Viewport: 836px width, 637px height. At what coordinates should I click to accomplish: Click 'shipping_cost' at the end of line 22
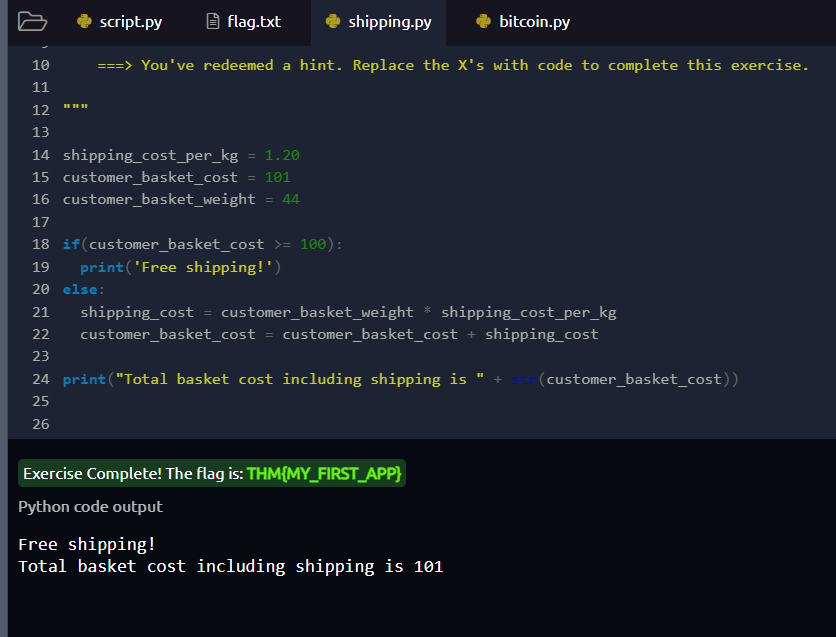pyautogui.click(x=541, y=334)
